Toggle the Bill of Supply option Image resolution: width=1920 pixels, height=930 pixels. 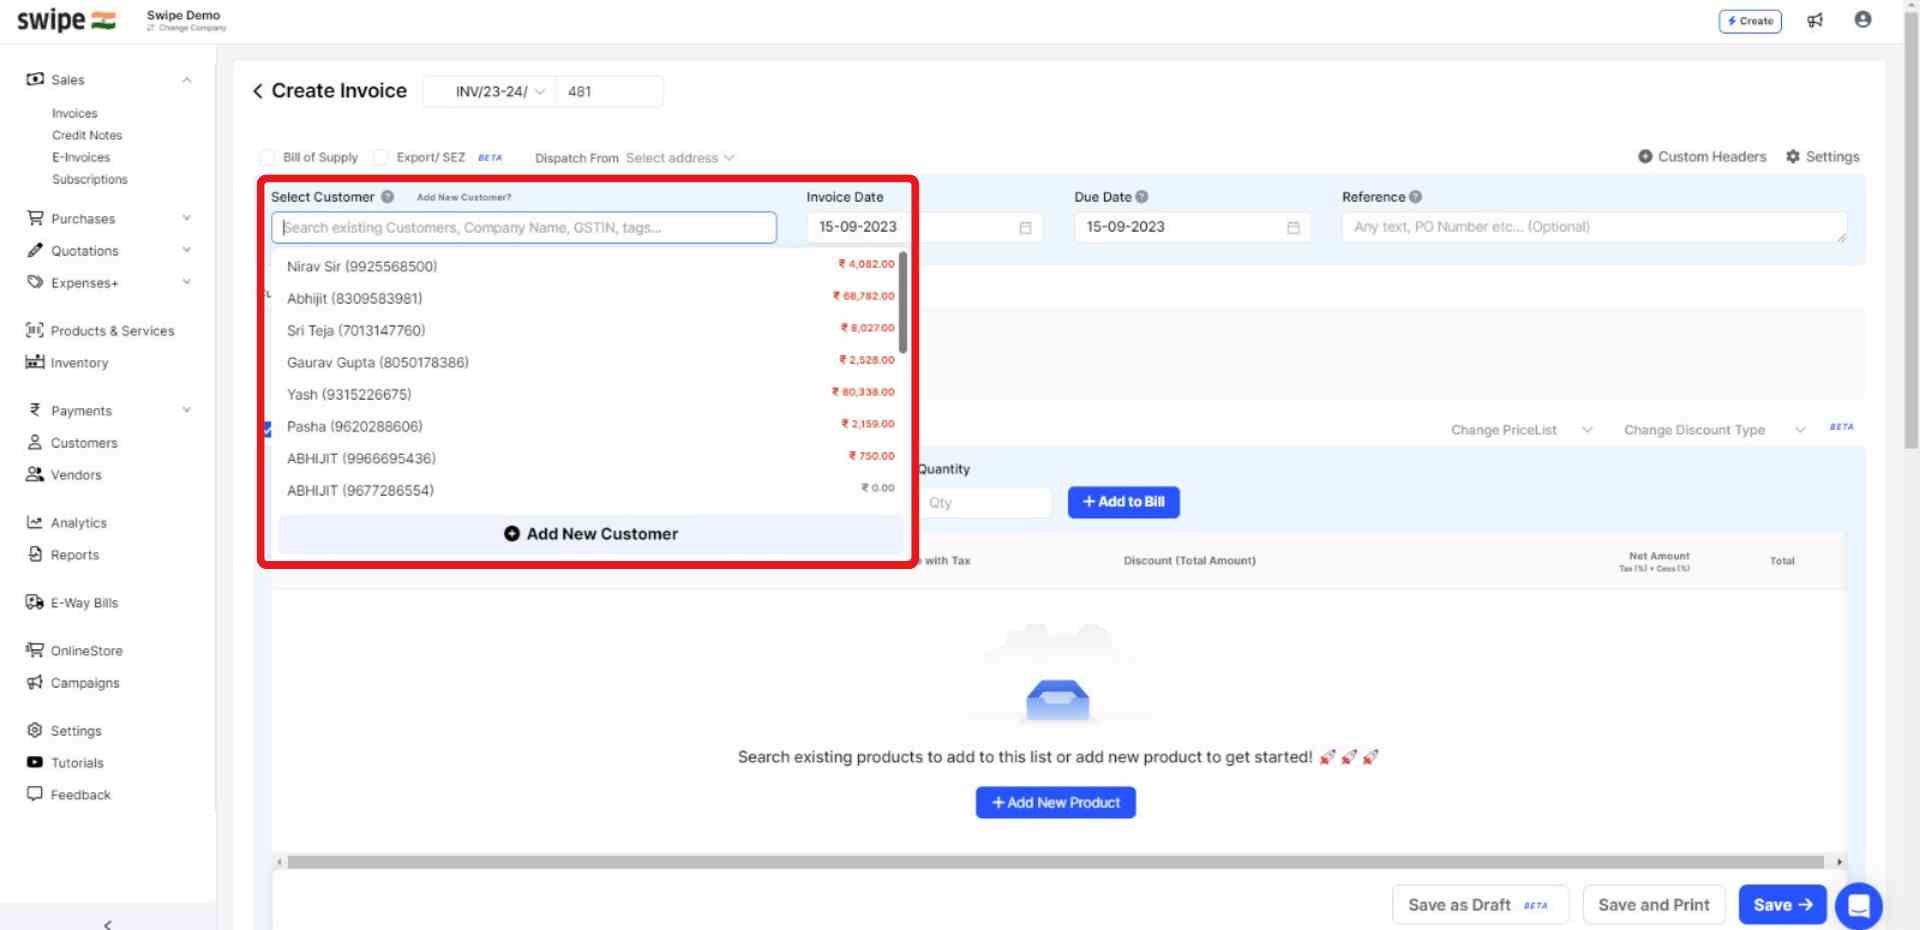[x=267, y=157]
